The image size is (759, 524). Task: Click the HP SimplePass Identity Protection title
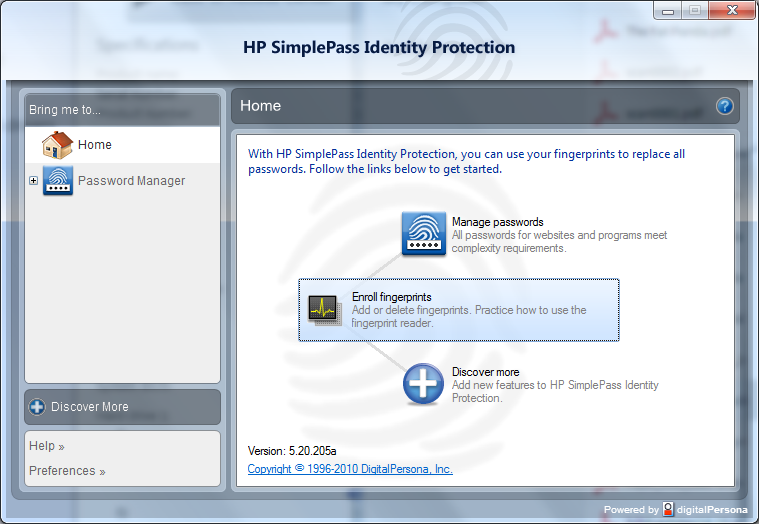(x=379, y=47)
